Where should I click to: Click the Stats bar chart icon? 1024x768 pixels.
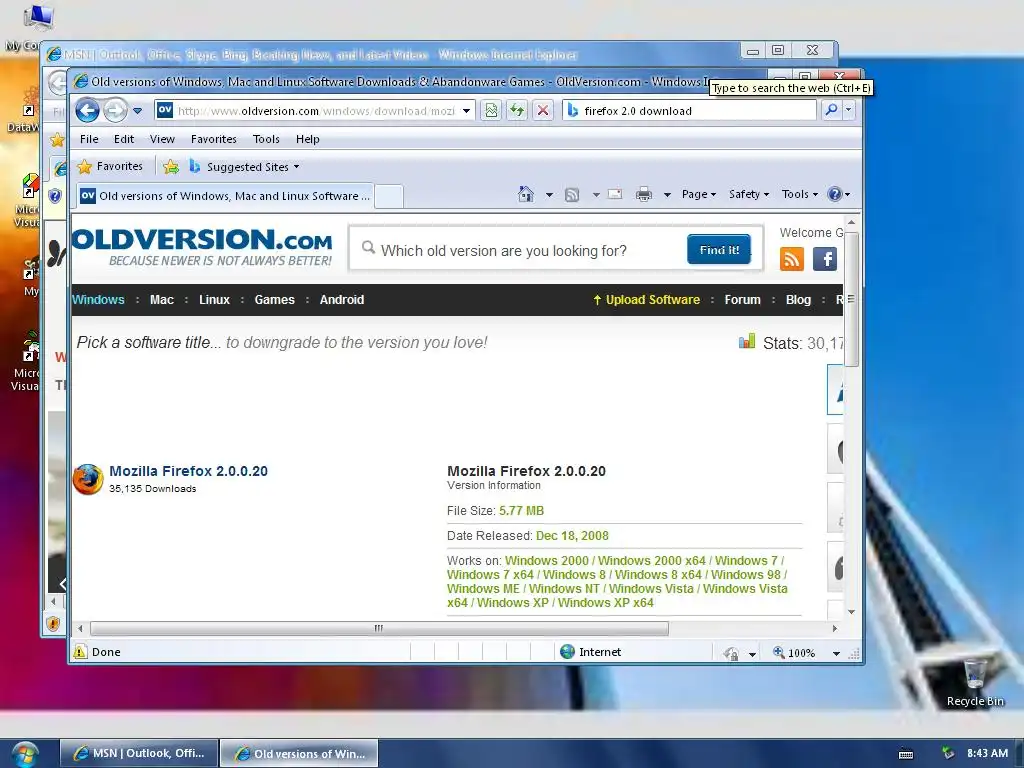(x=746, y=342)
